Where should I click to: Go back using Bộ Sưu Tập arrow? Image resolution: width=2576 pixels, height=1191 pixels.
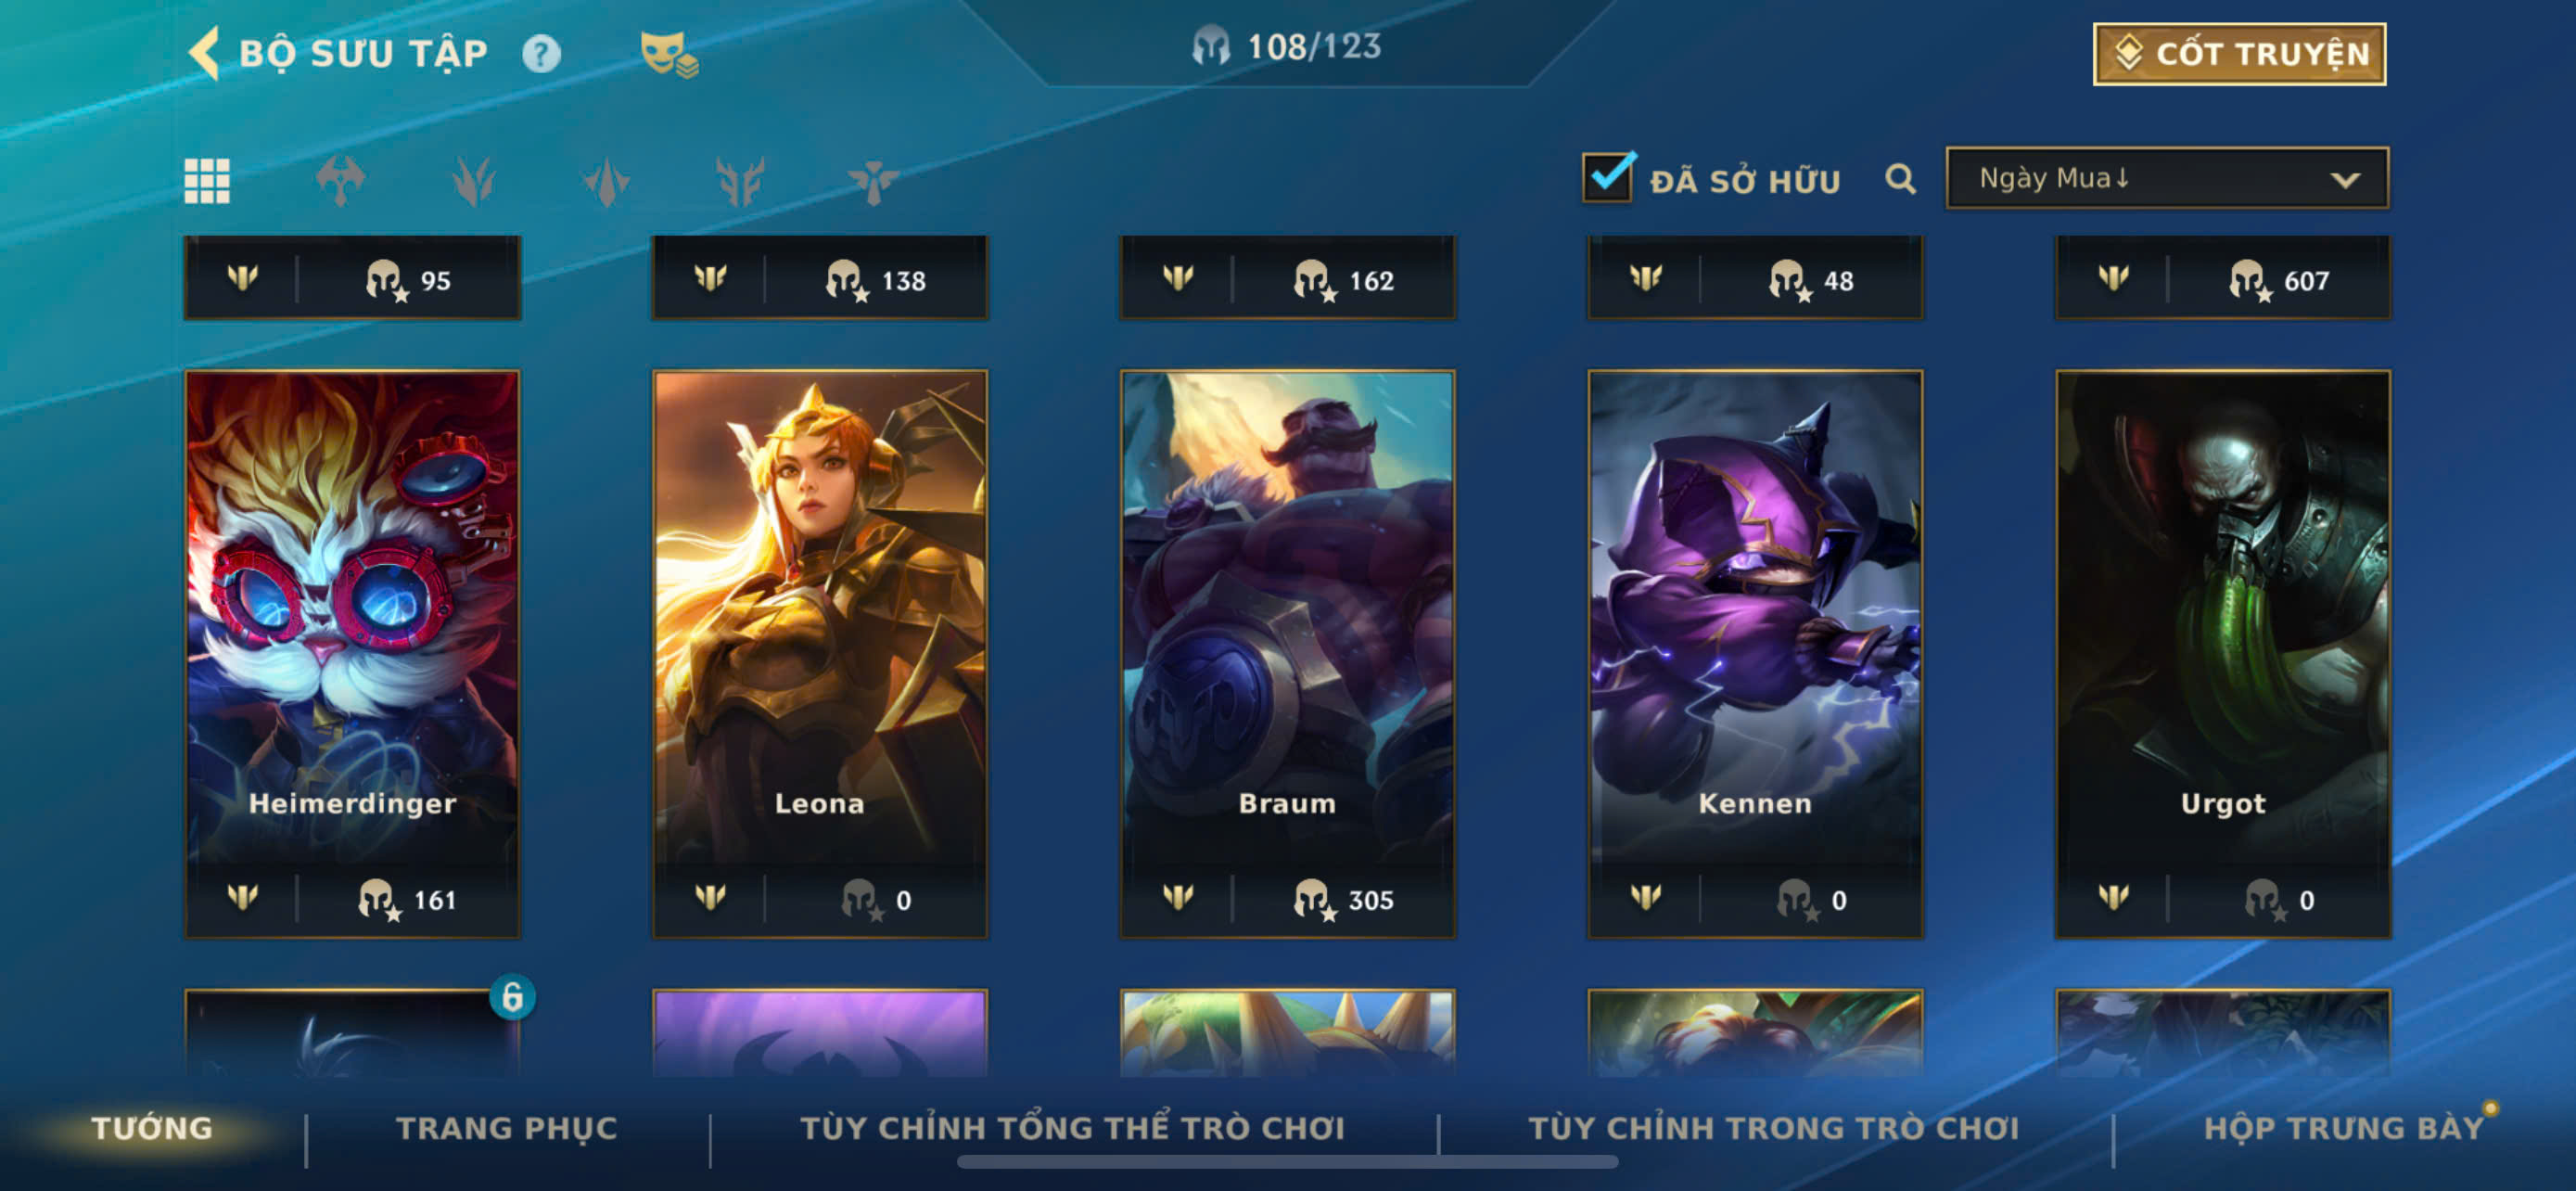click(204, 53)
